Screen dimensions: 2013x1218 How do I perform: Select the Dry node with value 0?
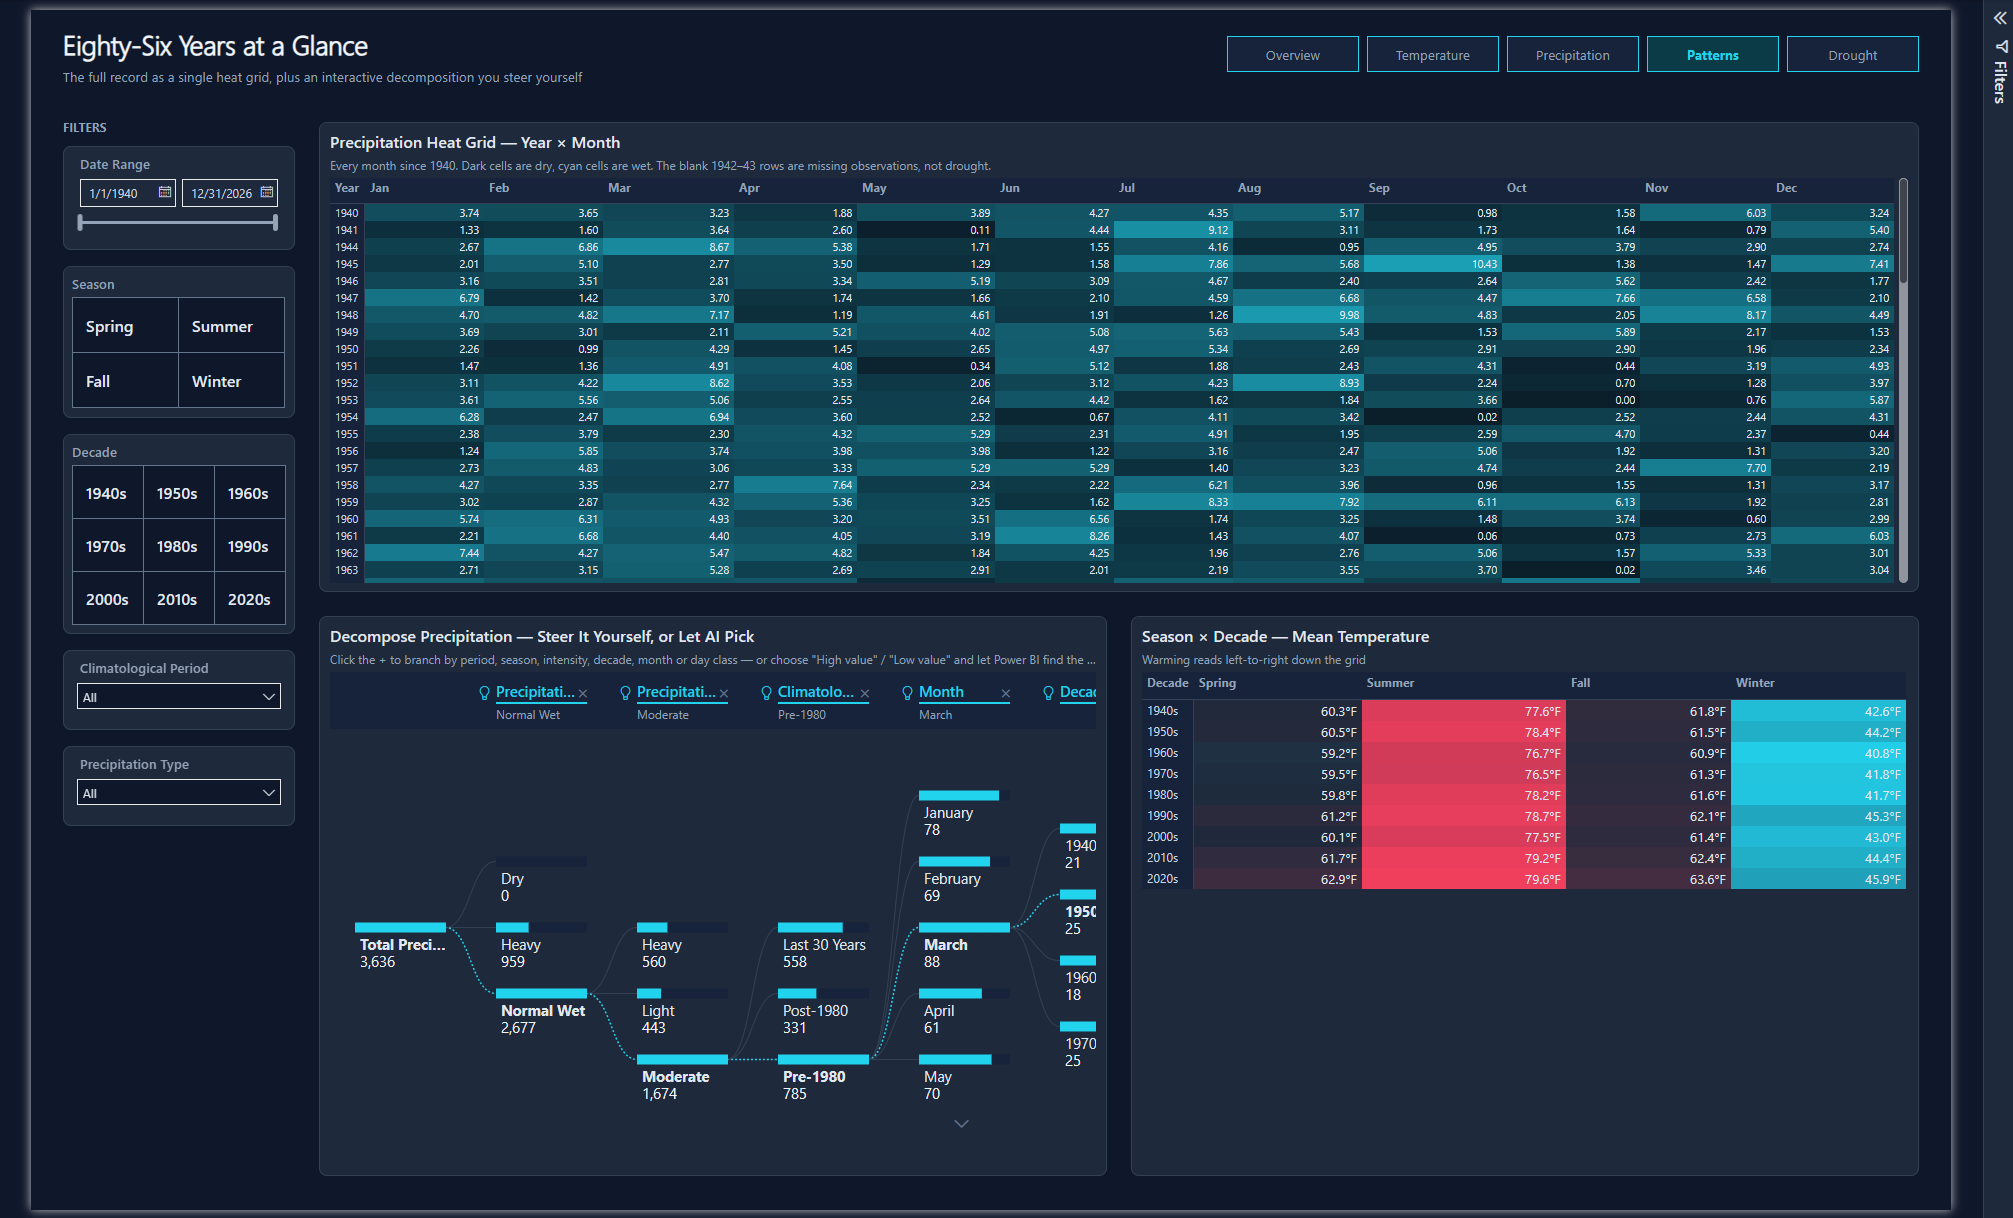tap(541, 880)
